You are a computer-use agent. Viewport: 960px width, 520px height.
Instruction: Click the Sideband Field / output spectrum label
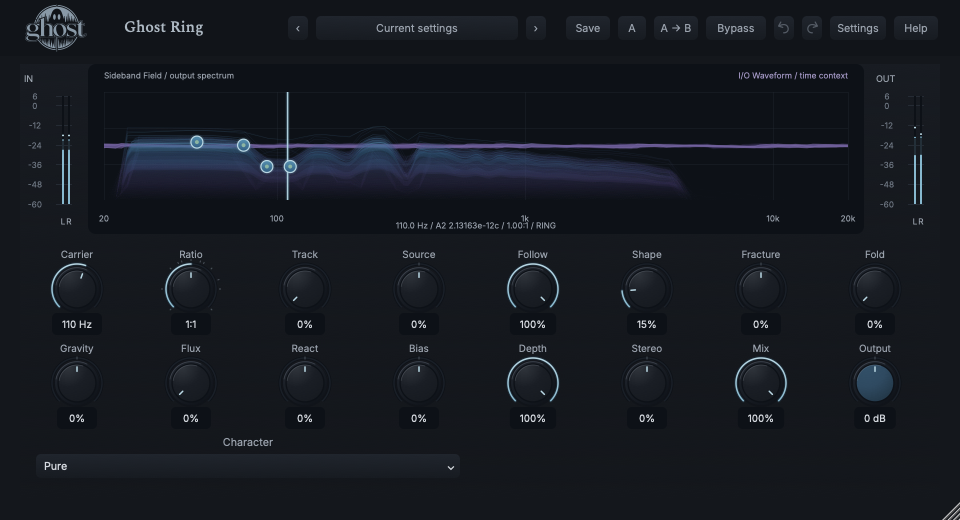coord(169,75)
